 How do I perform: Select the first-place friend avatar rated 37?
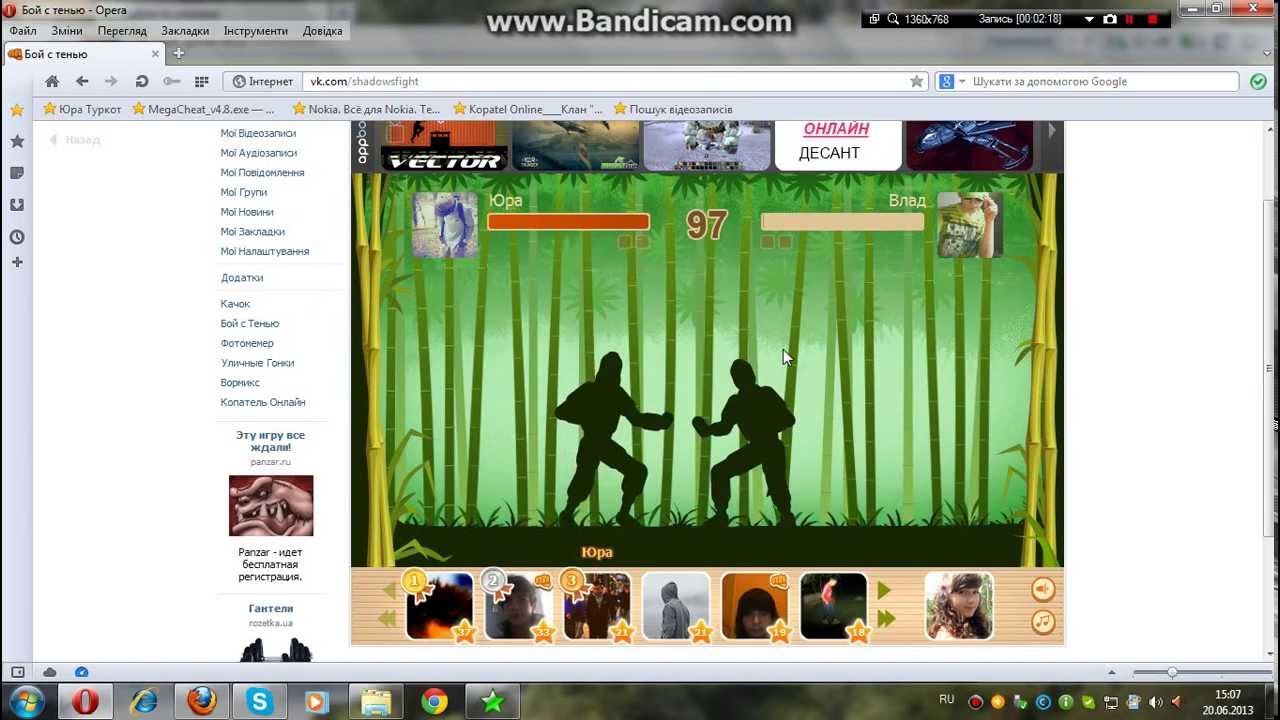click(439, 606)
